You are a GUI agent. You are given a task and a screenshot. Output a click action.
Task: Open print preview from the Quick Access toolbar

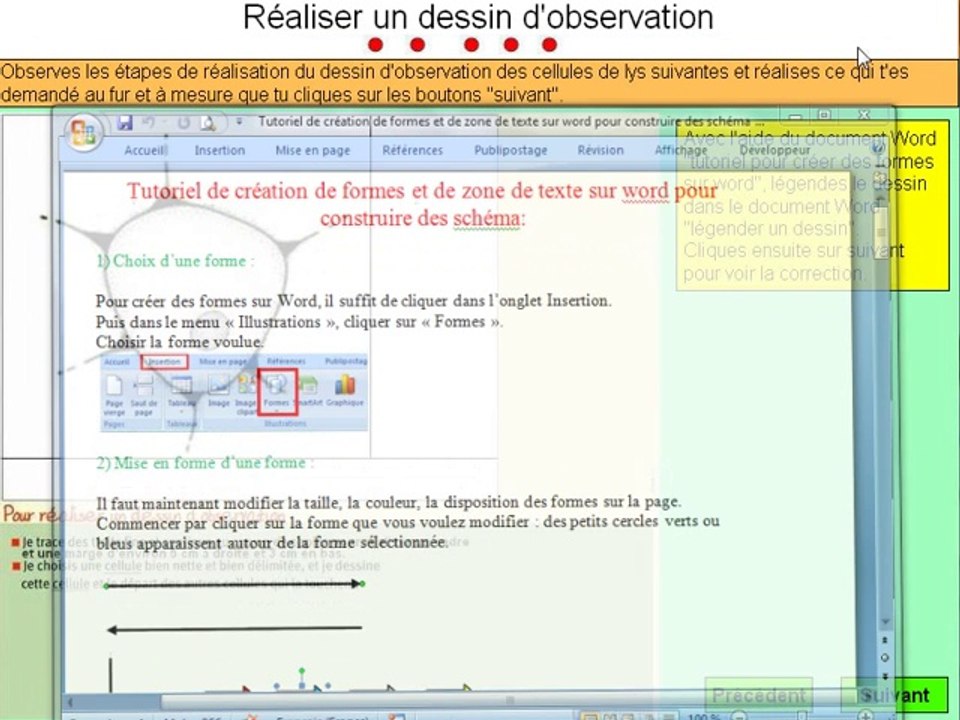click(208, 123)
